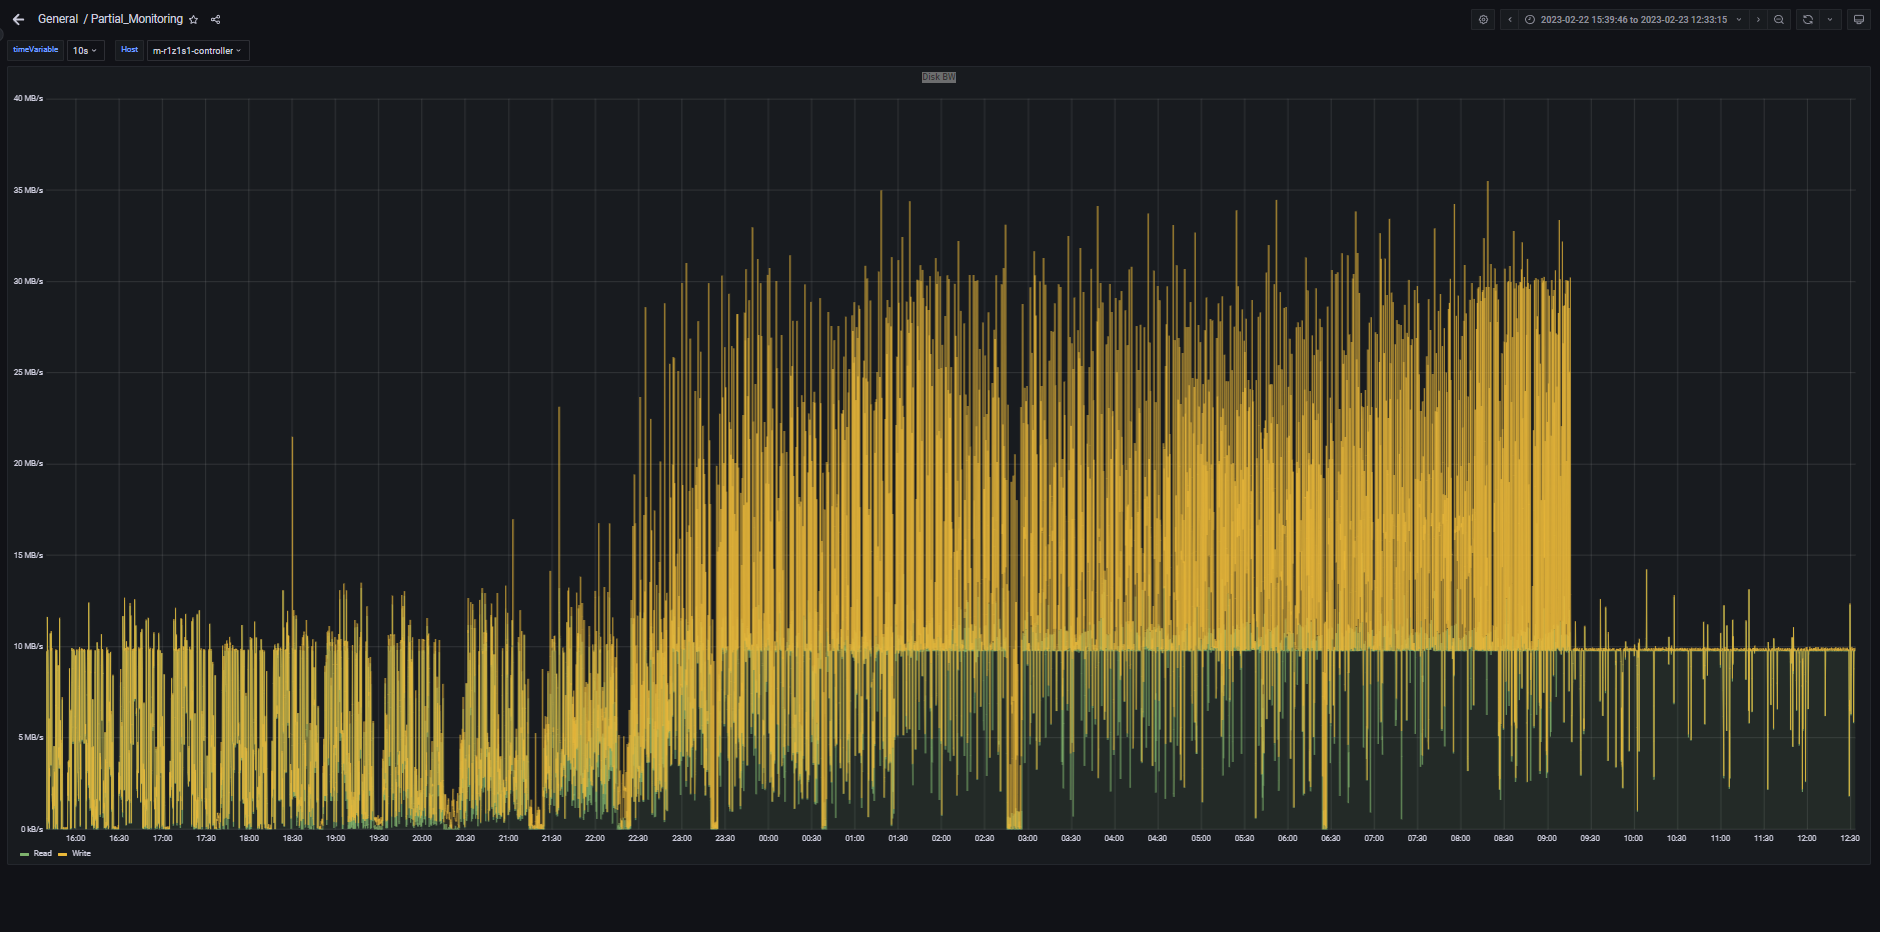
Task: Zoom out the time range
Action: pos(1779,19)
